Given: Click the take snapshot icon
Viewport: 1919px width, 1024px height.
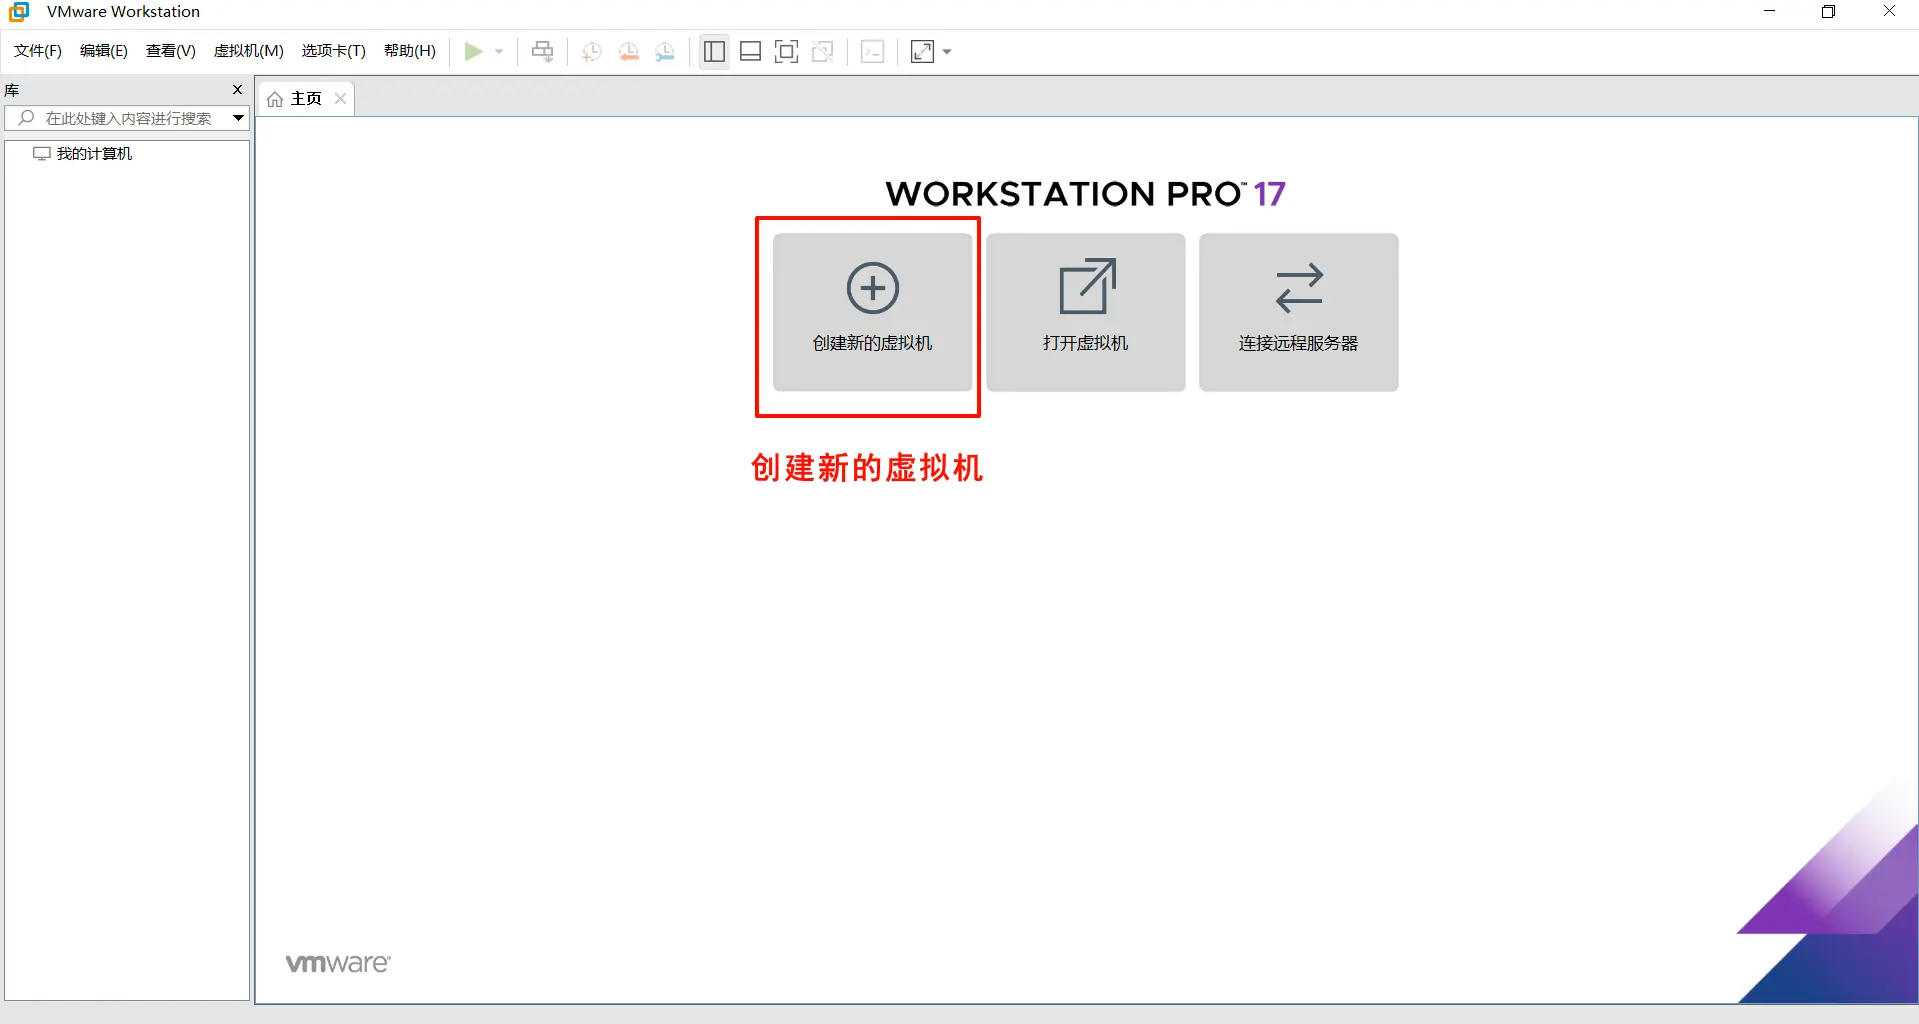Looking at the screenshot, I should click(x=592, y=52).
